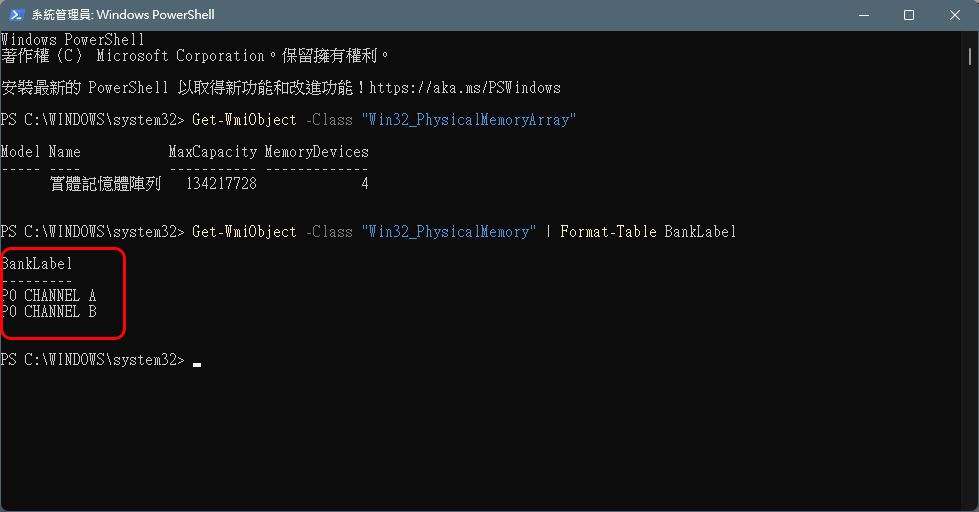Click the MemoryDevices value 4
The width and height of the screenshot is (979, 512).
[364, 184]
